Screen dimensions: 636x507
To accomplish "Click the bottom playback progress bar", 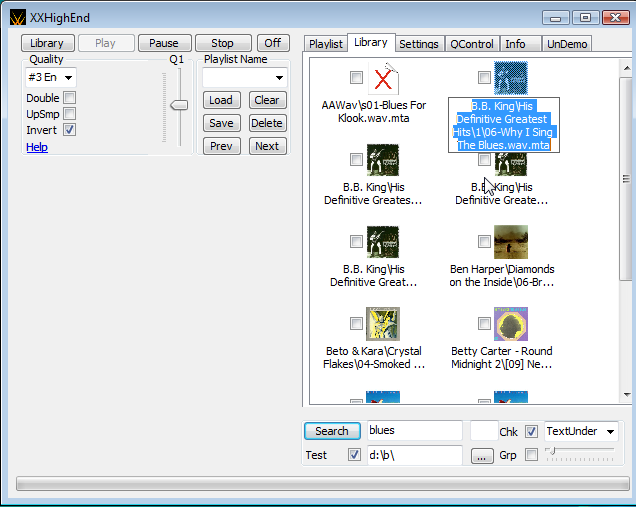I will [322, 484].
